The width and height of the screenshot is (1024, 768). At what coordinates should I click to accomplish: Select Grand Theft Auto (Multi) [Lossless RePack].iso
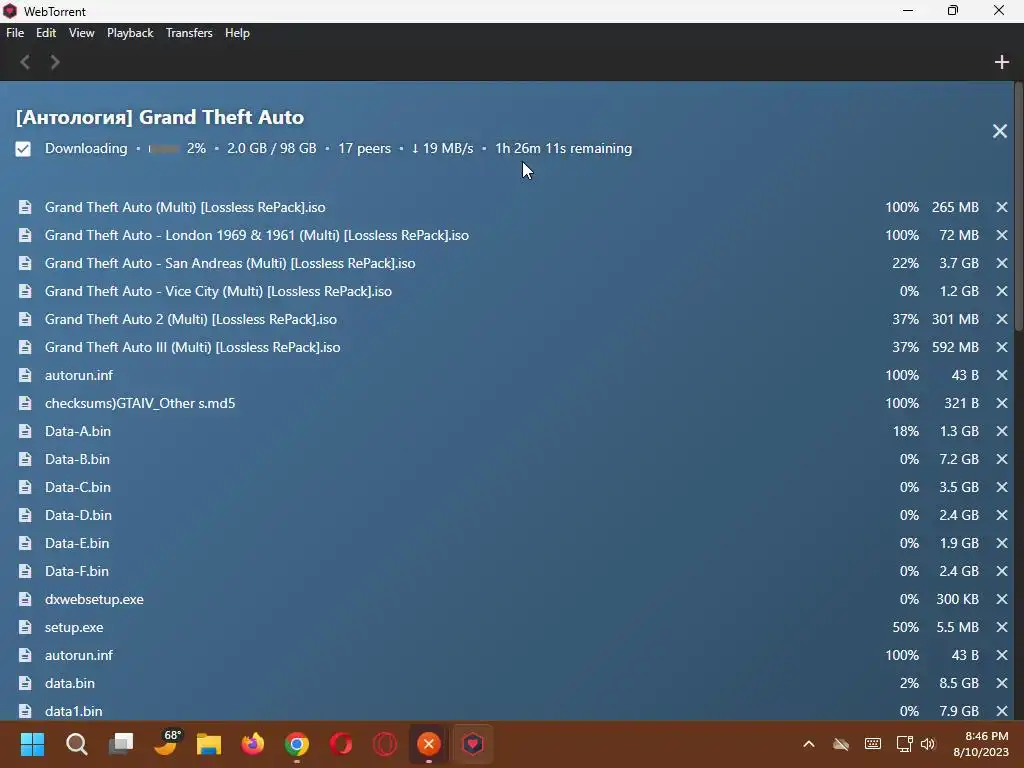click(185, 207)
